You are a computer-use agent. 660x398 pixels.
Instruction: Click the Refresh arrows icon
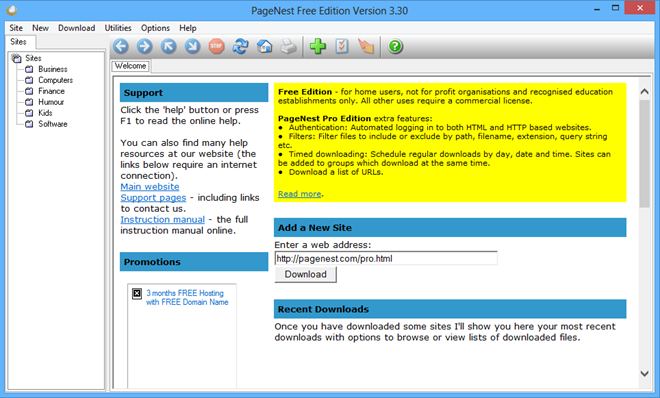click(240, 46)
